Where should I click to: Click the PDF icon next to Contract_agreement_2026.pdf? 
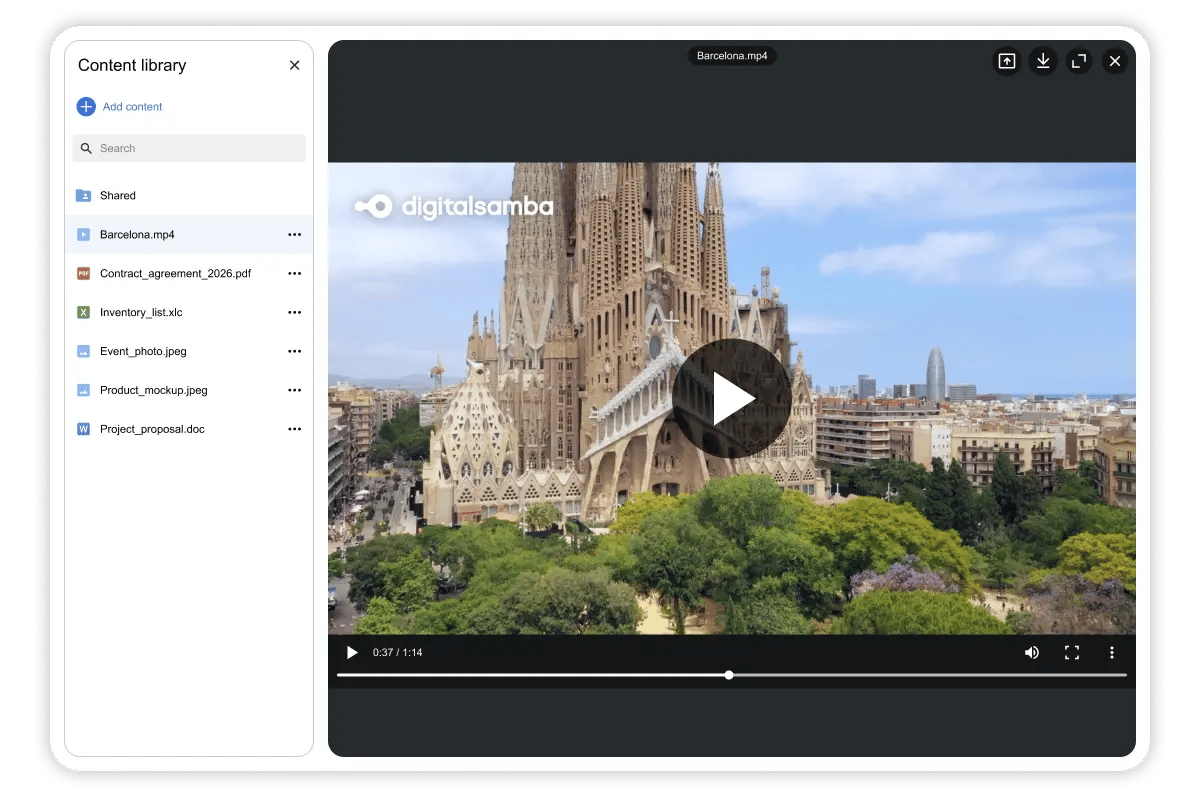click(x=85, y=273)
